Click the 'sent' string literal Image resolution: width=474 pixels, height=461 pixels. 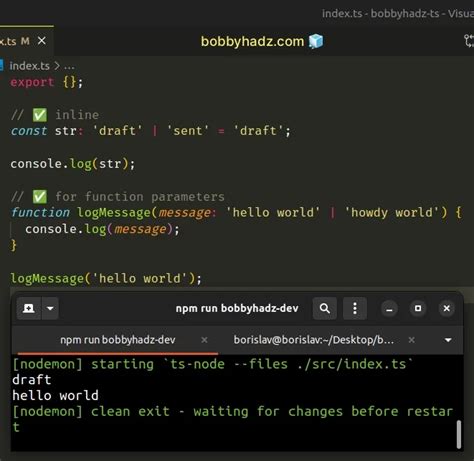[188, 131]
